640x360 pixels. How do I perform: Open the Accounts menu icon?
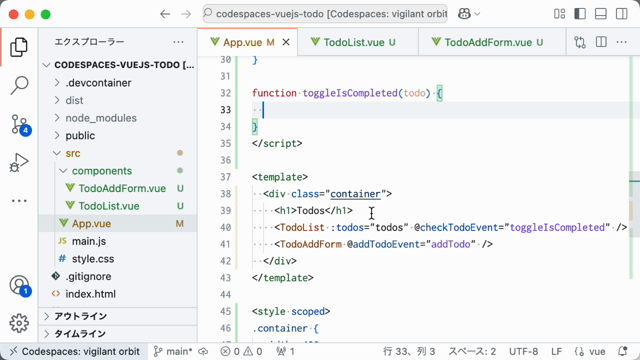coord(19,285)
